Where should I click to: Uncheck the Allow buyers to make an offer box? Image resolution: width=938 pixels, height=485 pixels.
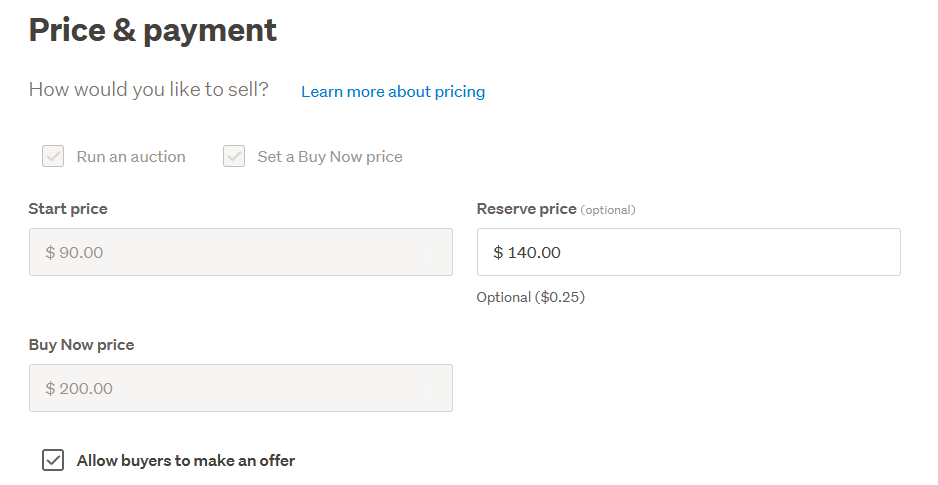53,460
